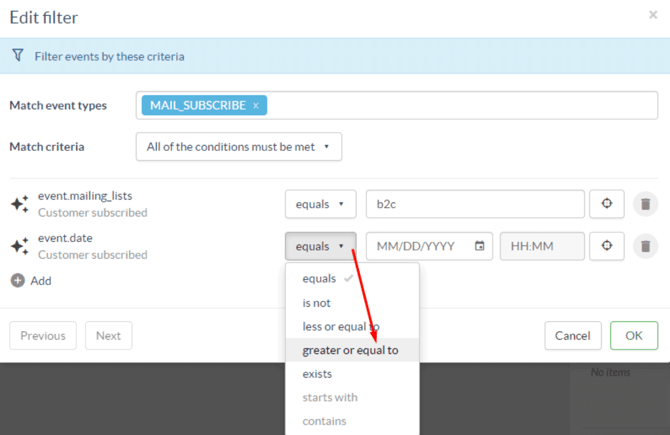This screenshot has height=435, width=670.
Task: Choose "is not" from operator list
Action: click(316, 303)
